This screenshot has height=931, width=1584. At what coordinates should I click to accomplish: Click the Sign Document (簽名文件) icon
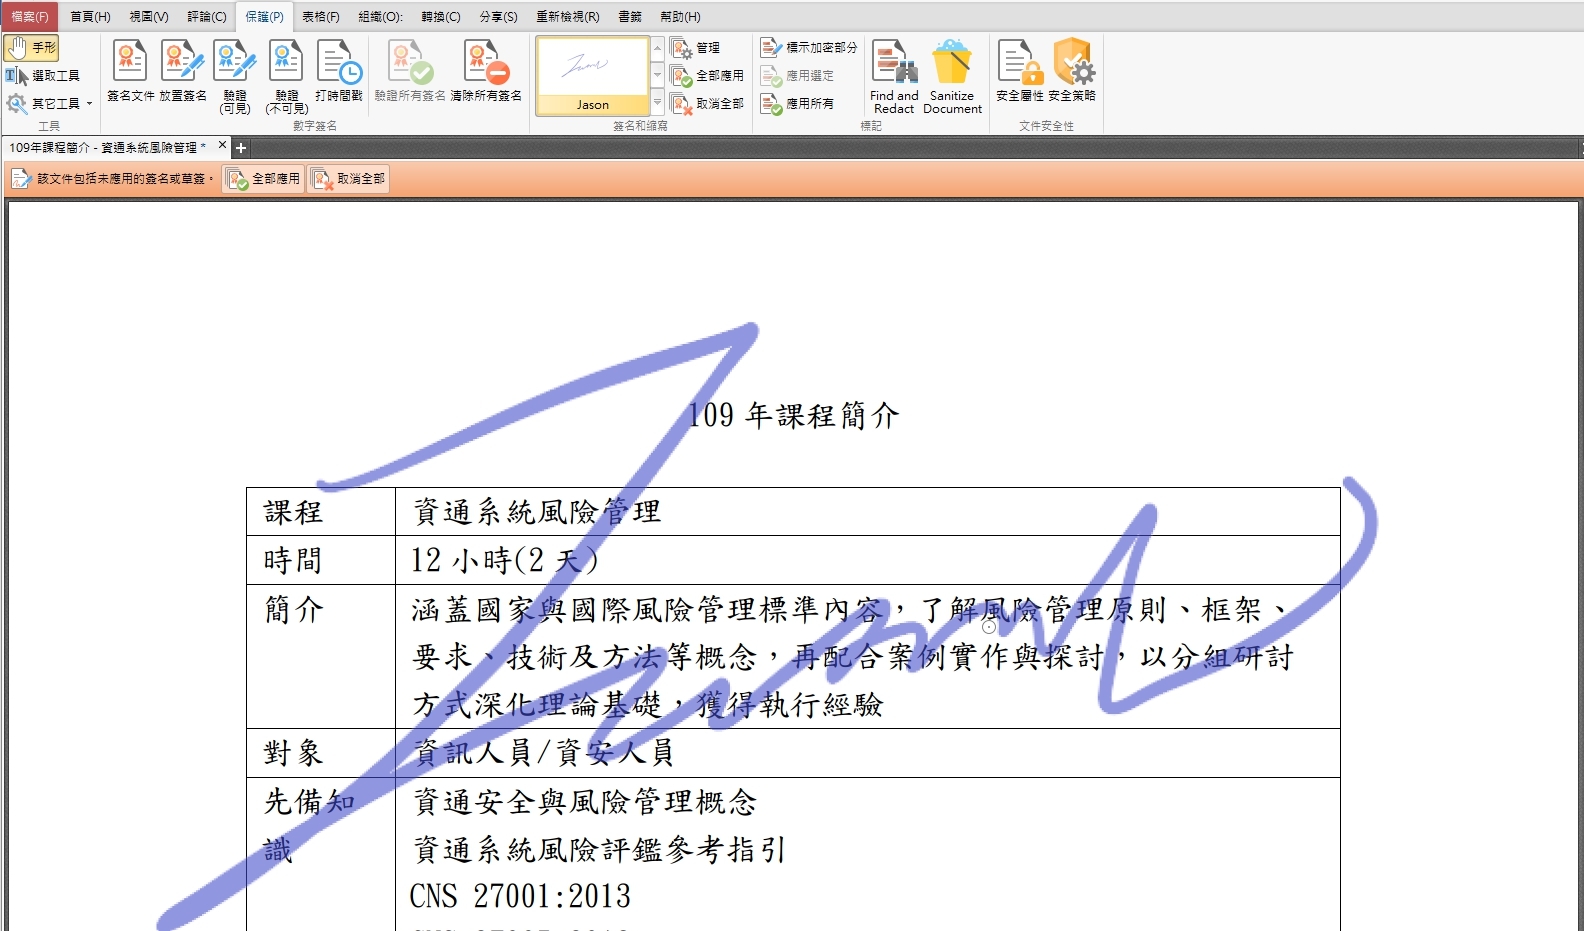130,70
